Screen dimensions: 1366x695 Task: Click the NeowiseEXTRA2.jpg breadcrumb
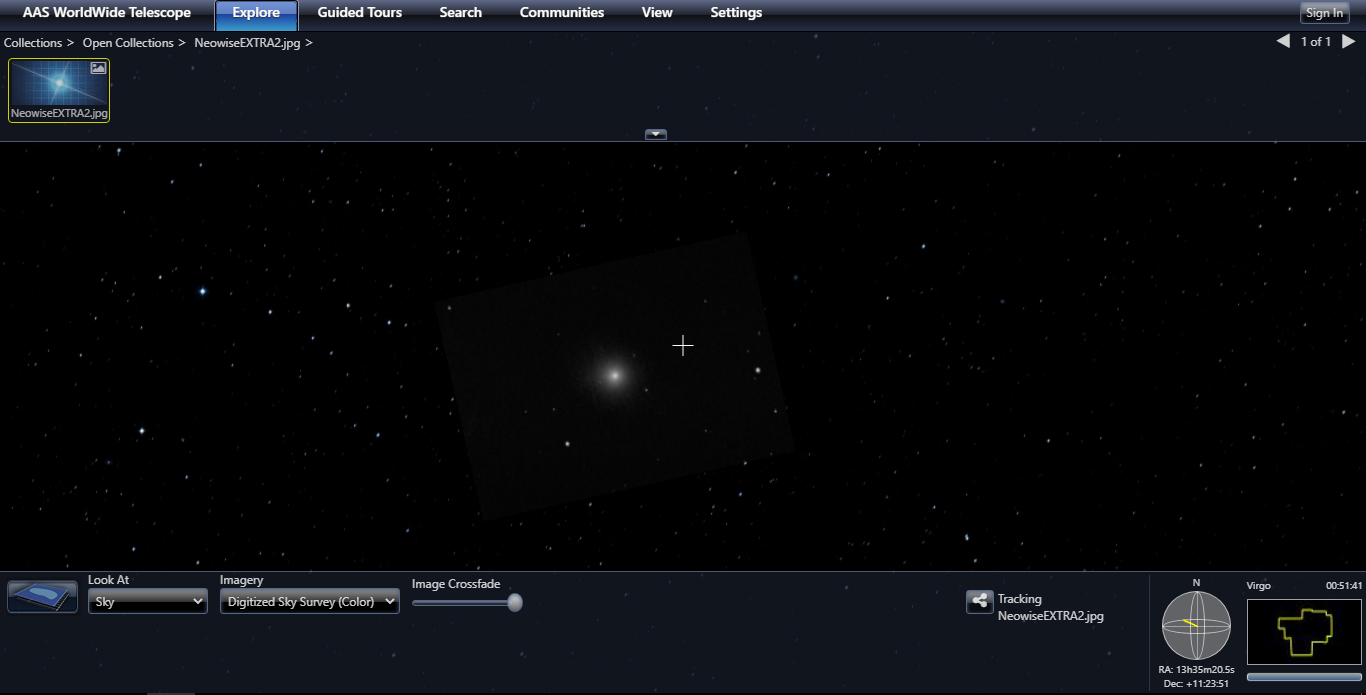(247, 43)
